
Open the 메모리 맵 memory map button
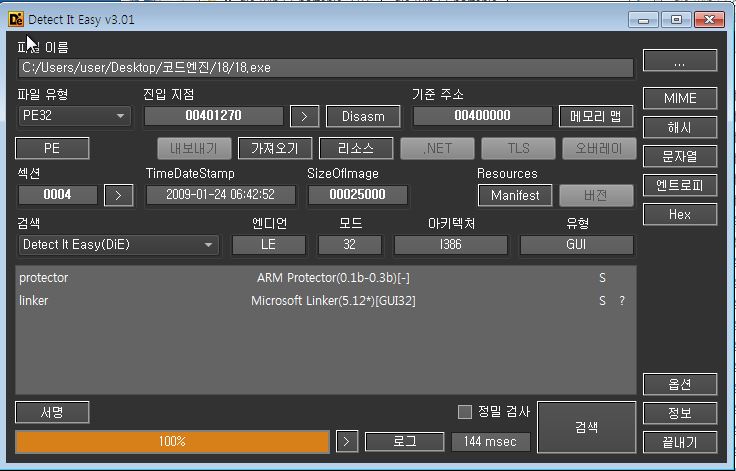pyautogui.click(x=596, y=116)
